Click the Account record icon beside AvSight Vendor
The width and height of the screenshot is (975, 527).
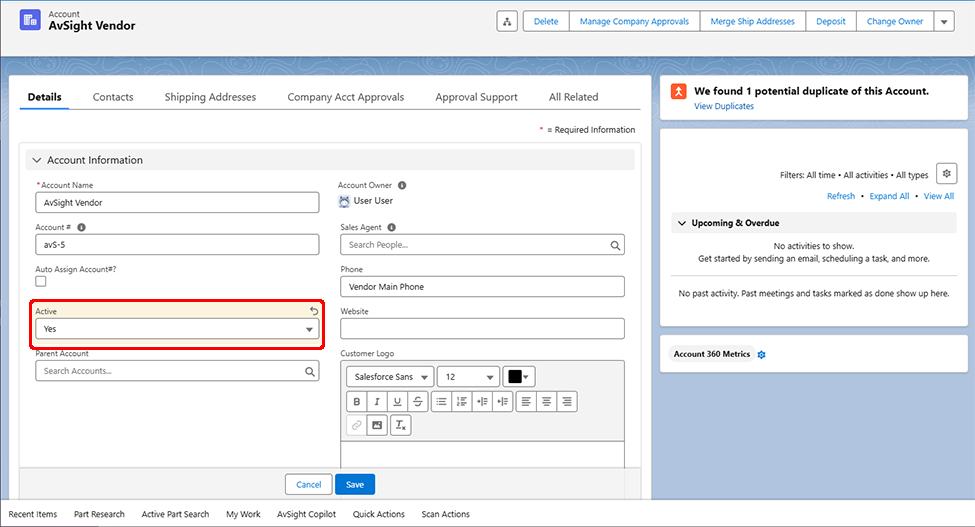30,20
